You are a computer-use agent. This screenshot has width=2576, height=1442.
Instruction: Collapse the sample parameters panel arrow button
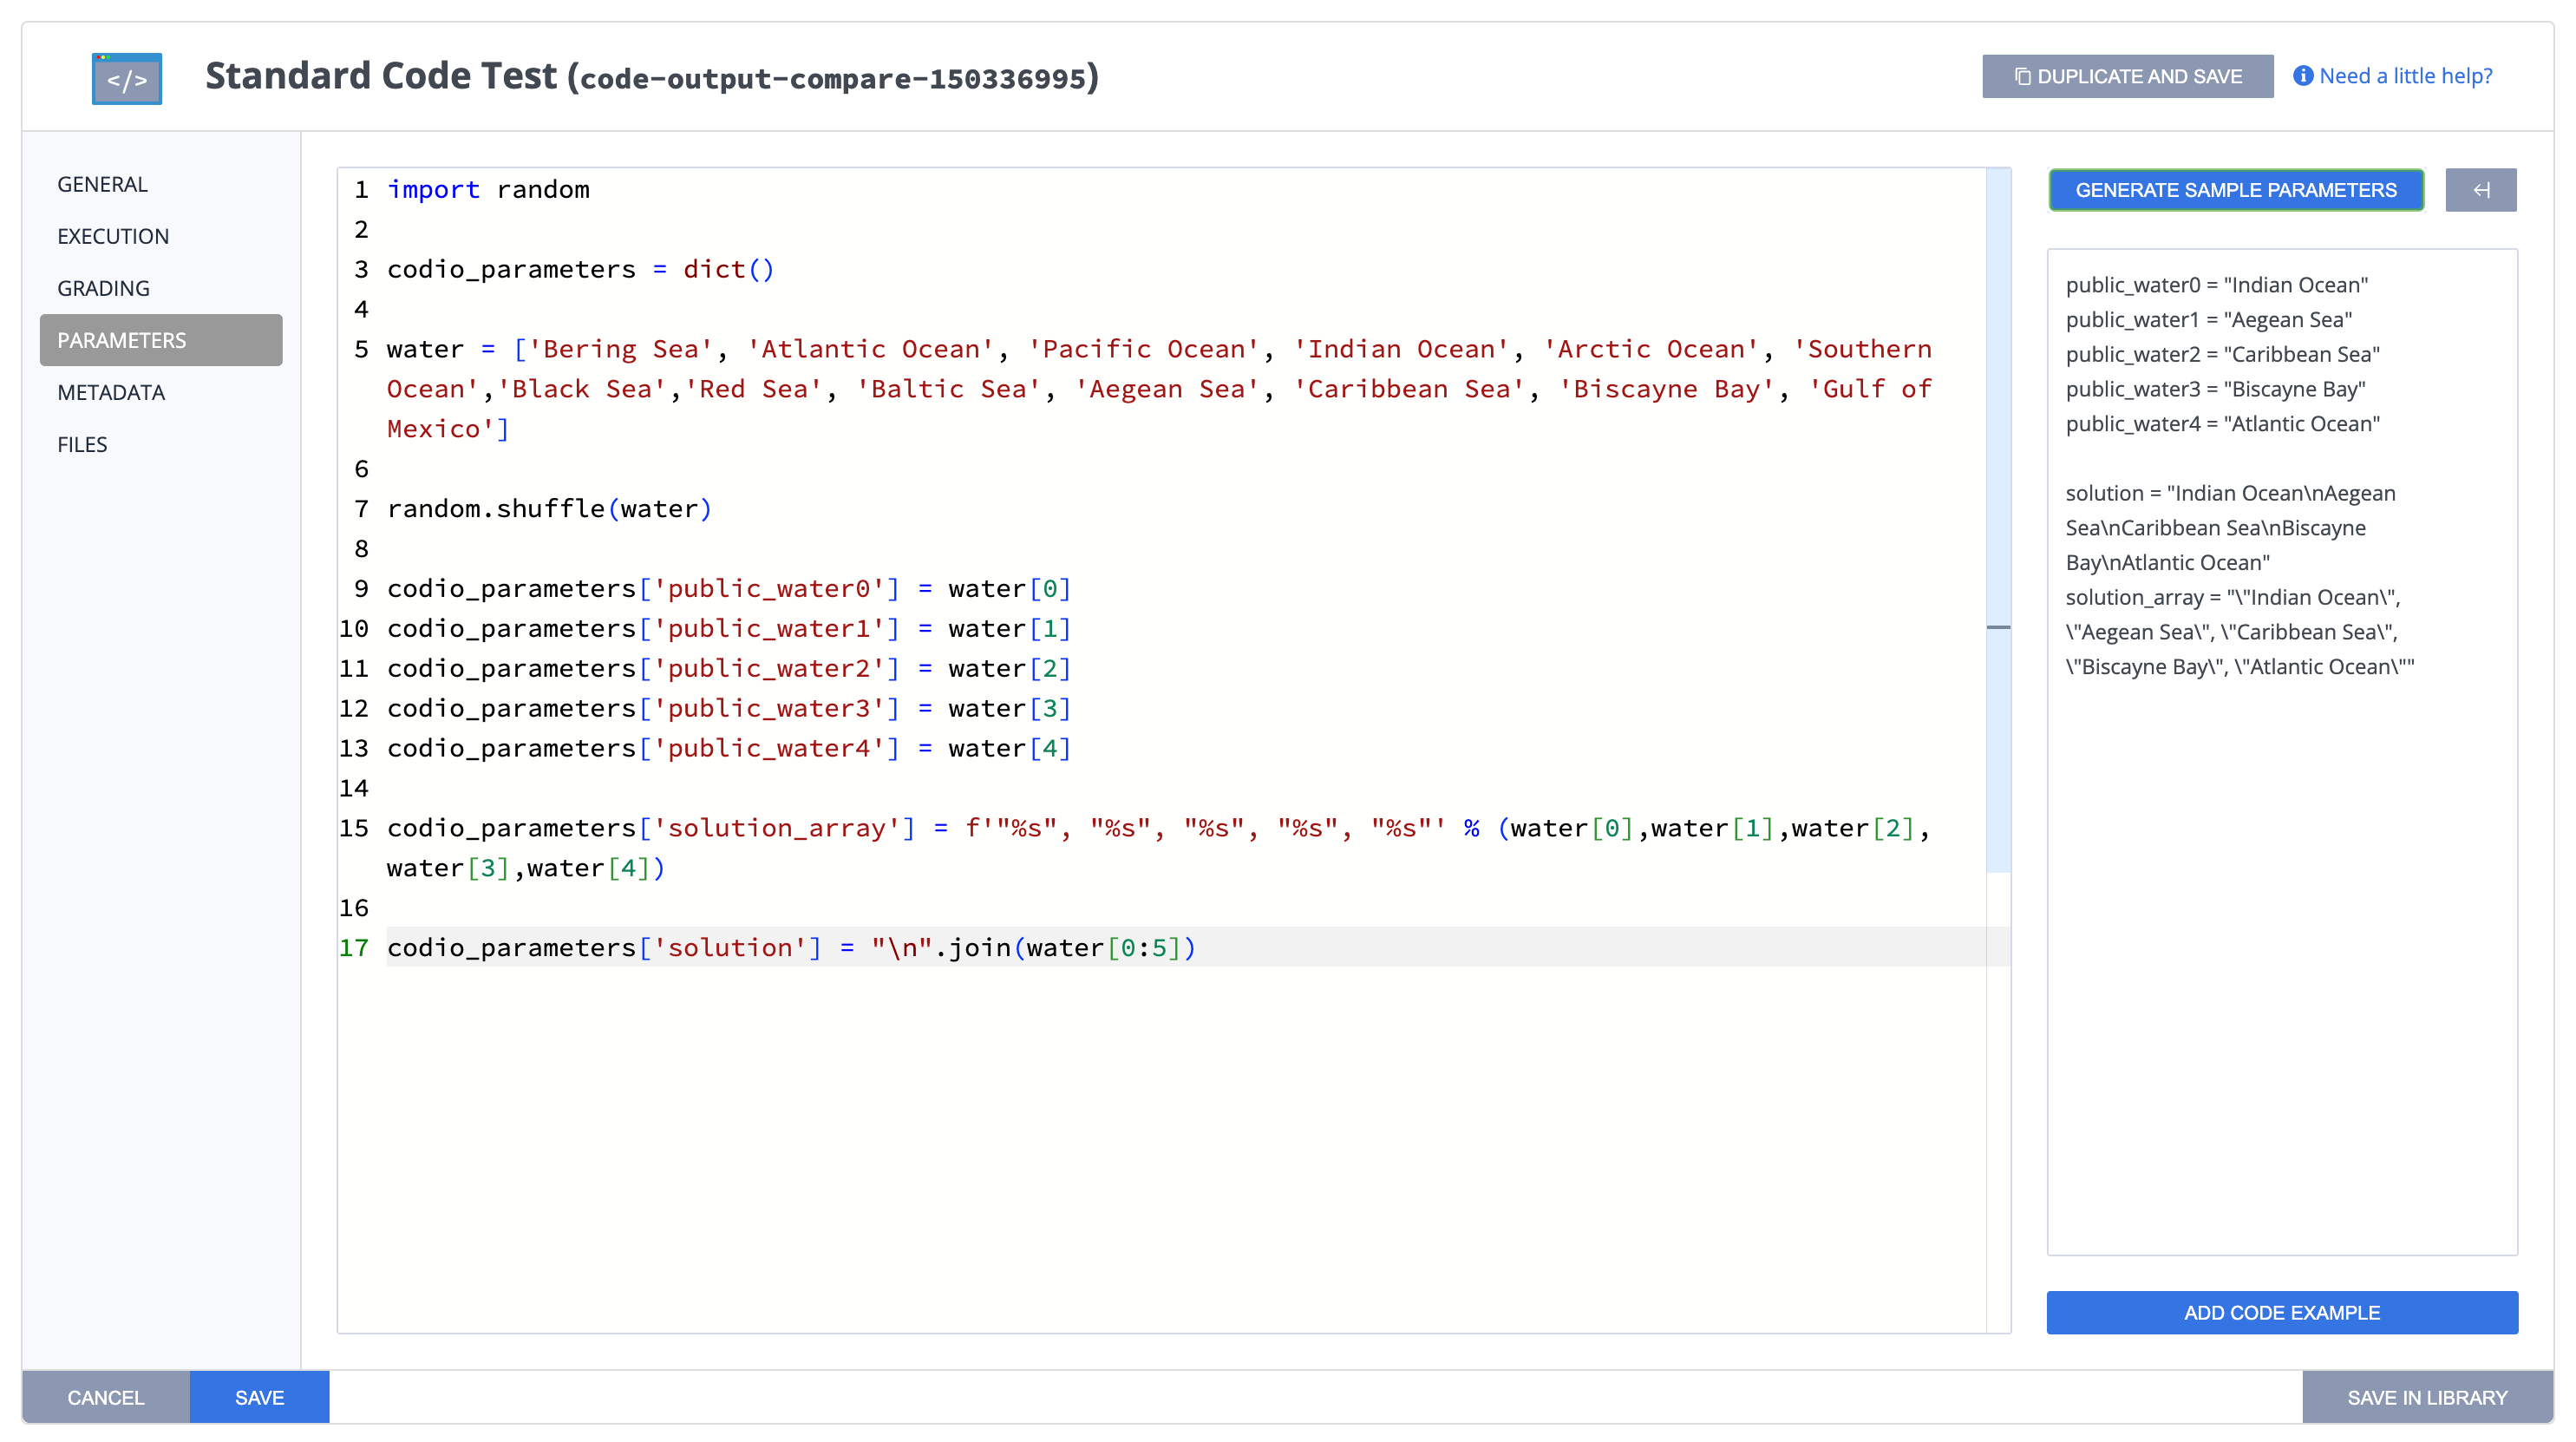click(2480, 190)
